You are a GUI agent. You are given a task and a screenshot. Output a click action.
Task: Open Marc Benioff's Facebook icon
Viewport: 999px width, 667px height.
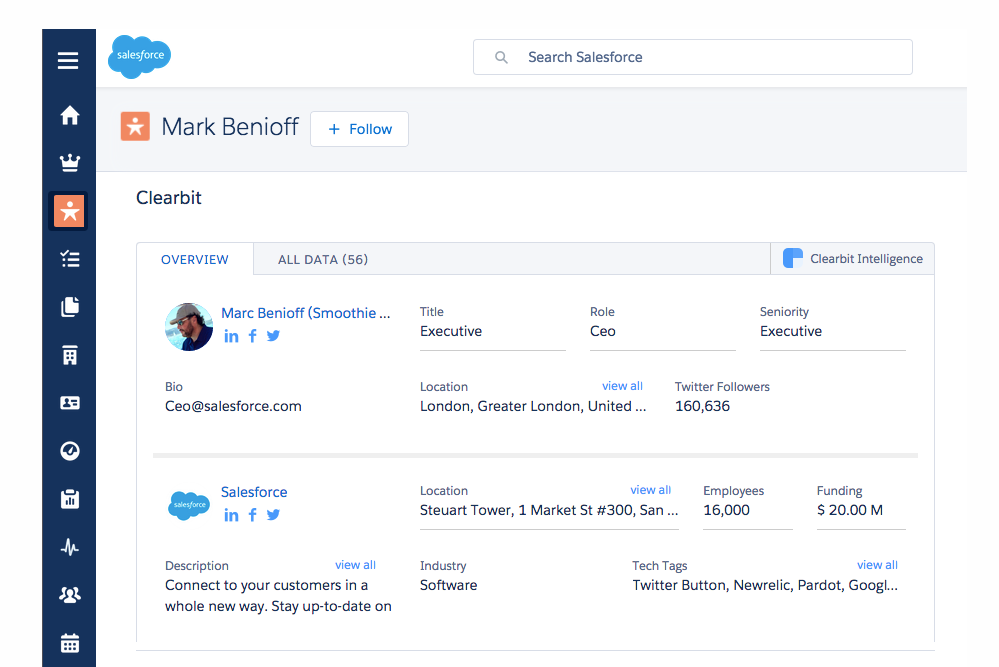(252, 336)
